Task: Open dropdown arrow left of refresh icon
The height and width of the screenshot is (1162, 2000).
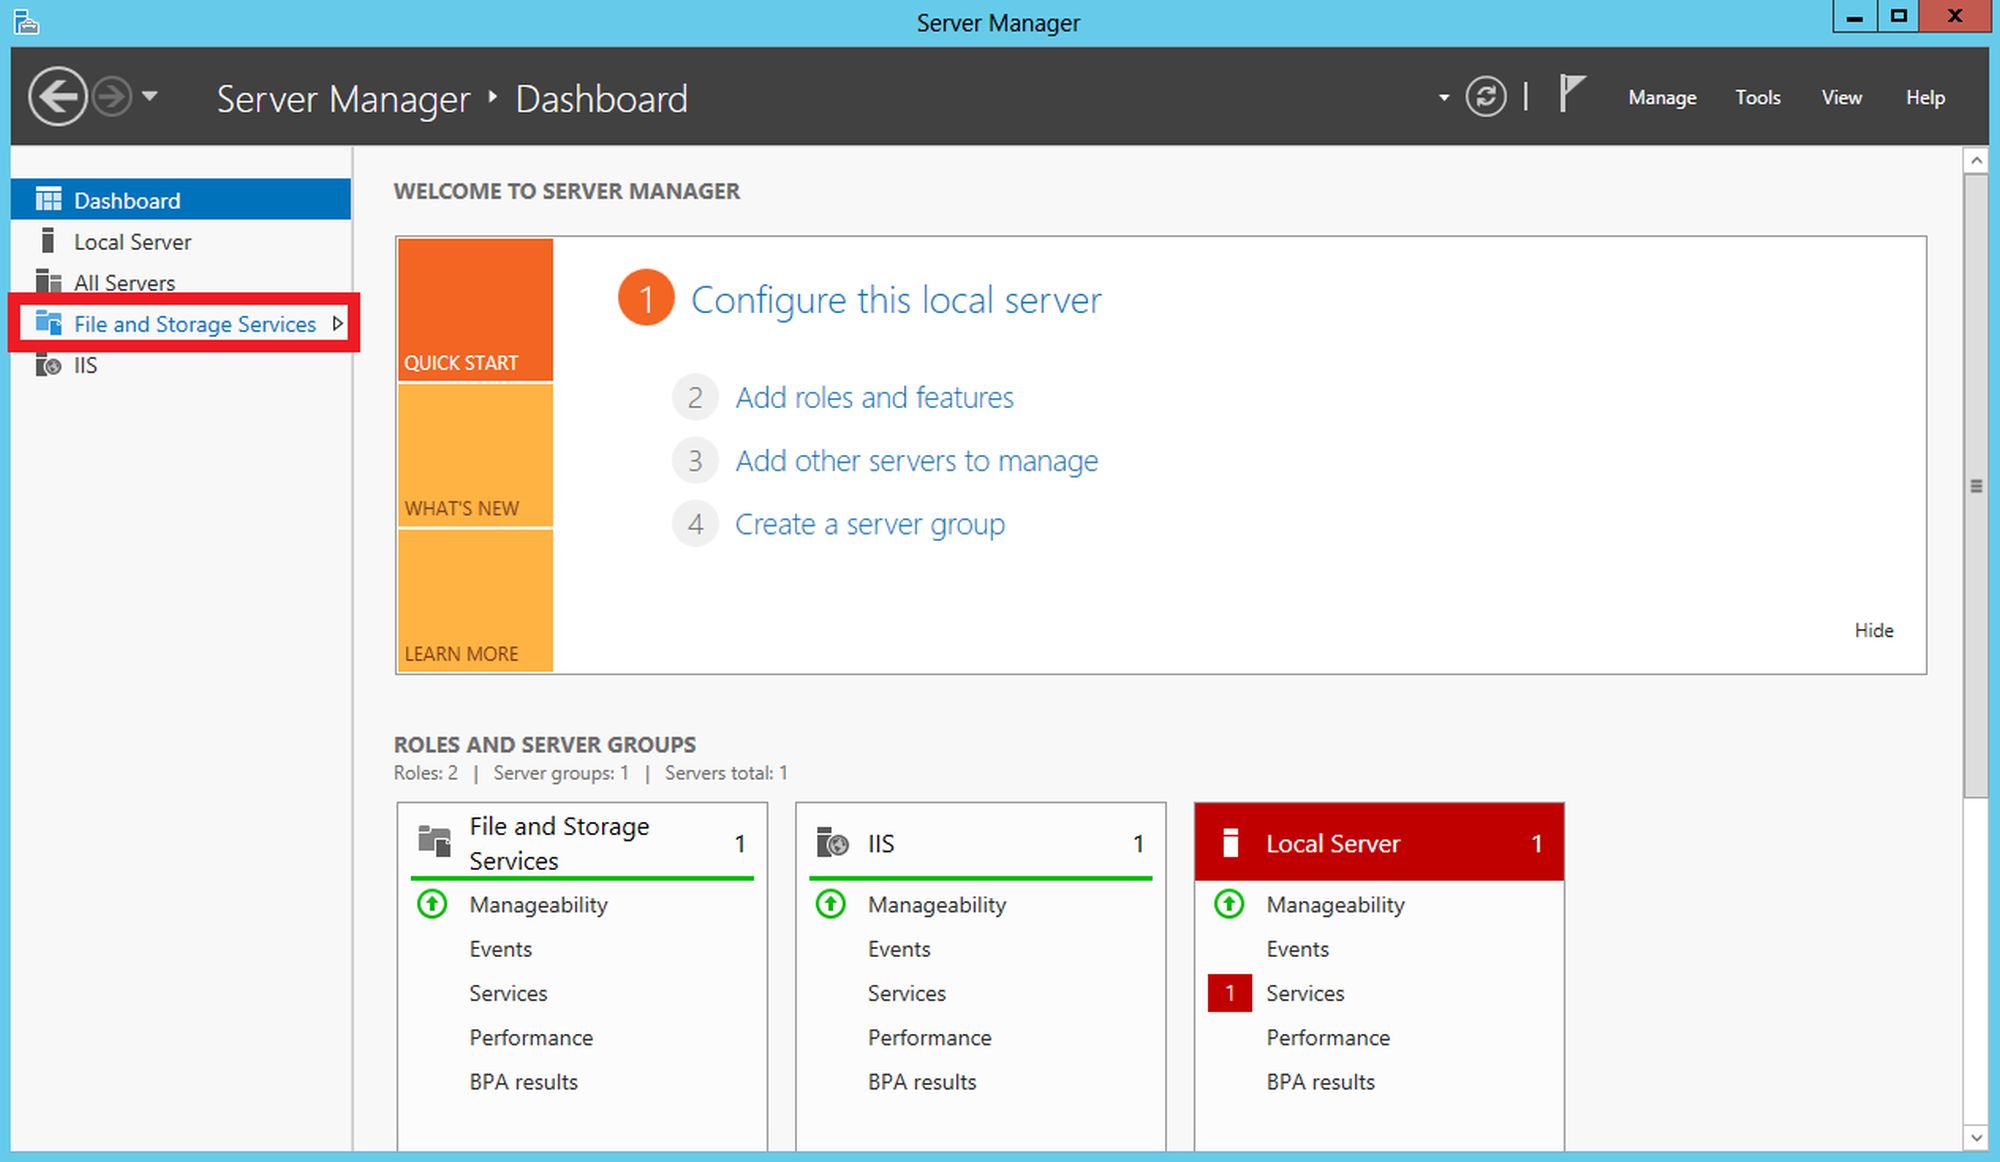Action: (1443, 98)
